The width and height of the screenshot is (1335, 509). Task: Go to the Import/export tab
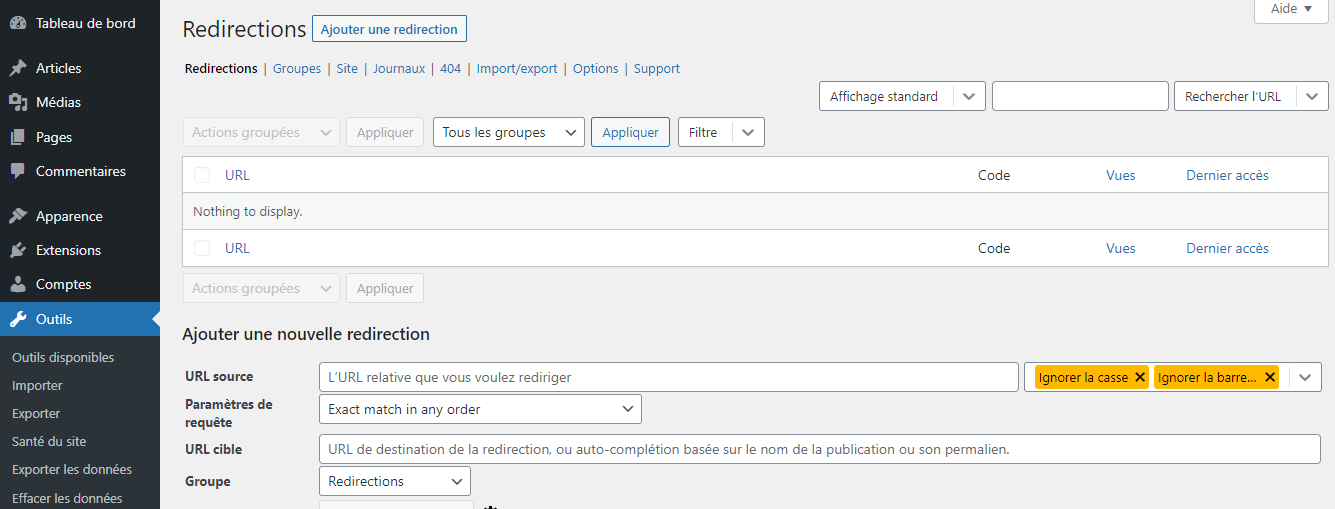(x=517, y=69)
